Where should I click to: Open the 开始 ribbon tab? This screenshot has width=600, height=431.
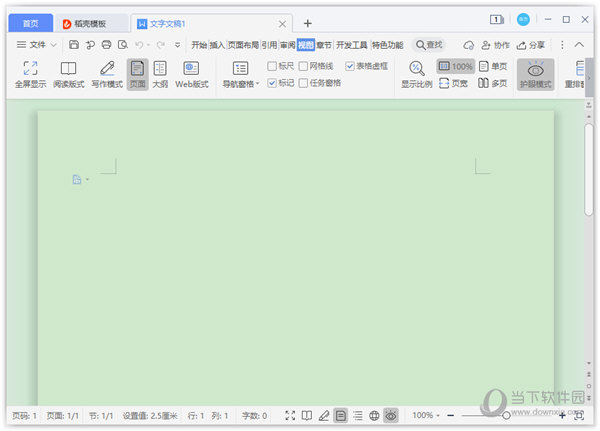pos(199,45)
